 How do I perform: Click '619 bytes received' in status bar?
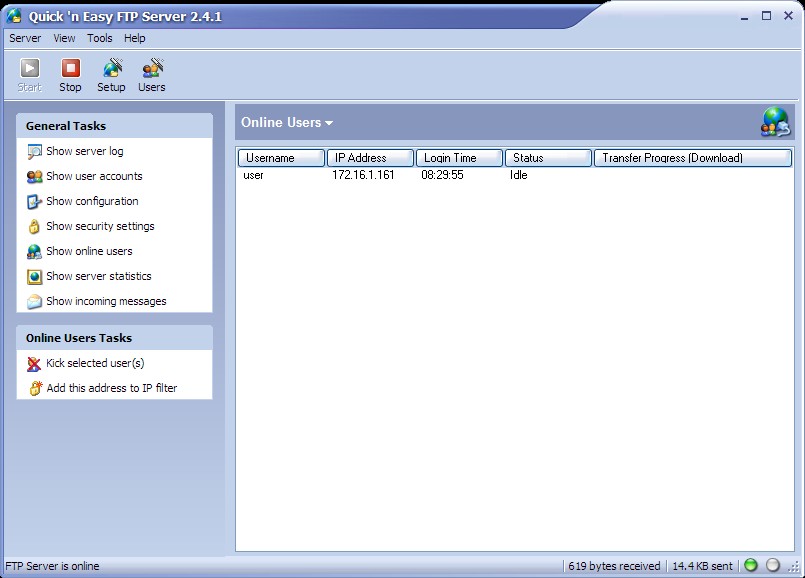(614, 566)
